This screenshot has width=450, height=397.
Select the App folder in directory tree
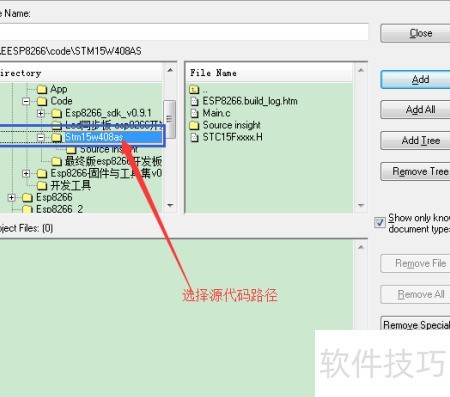coord(52,89)
